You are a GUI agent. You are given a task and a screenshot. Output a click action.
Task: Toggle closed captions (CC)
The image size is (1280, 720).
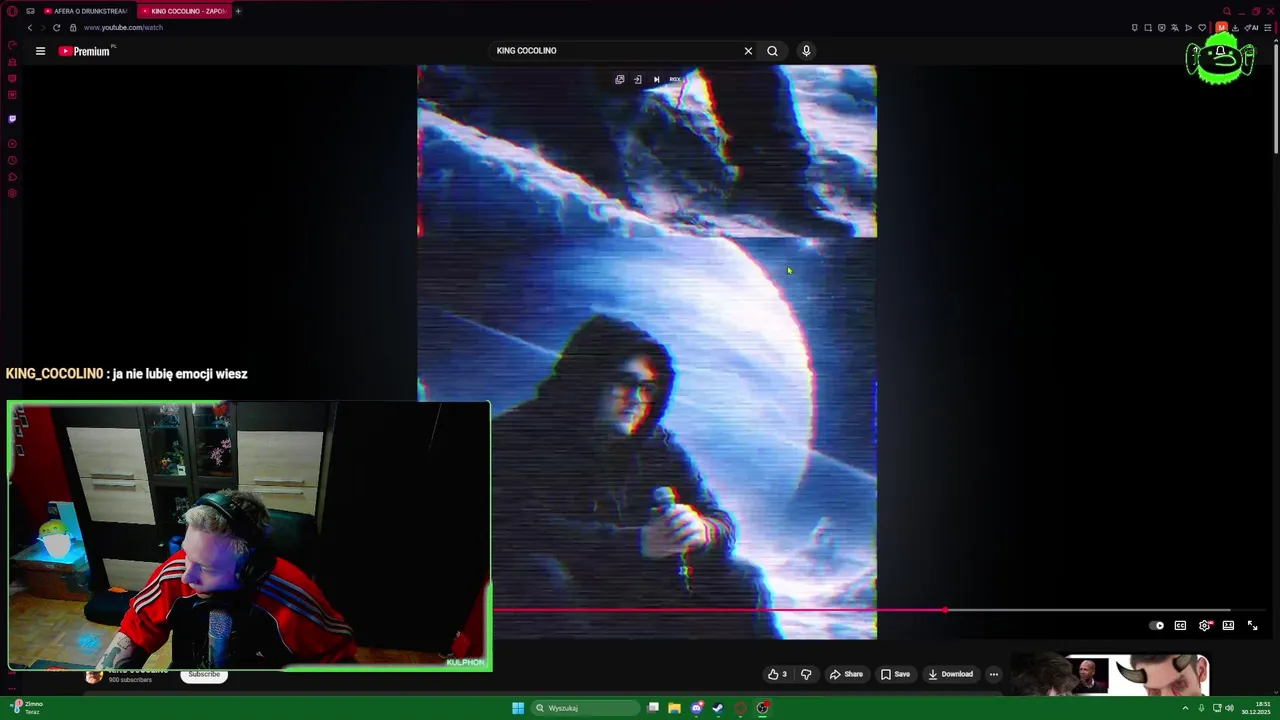click(x=1180, y=626)
